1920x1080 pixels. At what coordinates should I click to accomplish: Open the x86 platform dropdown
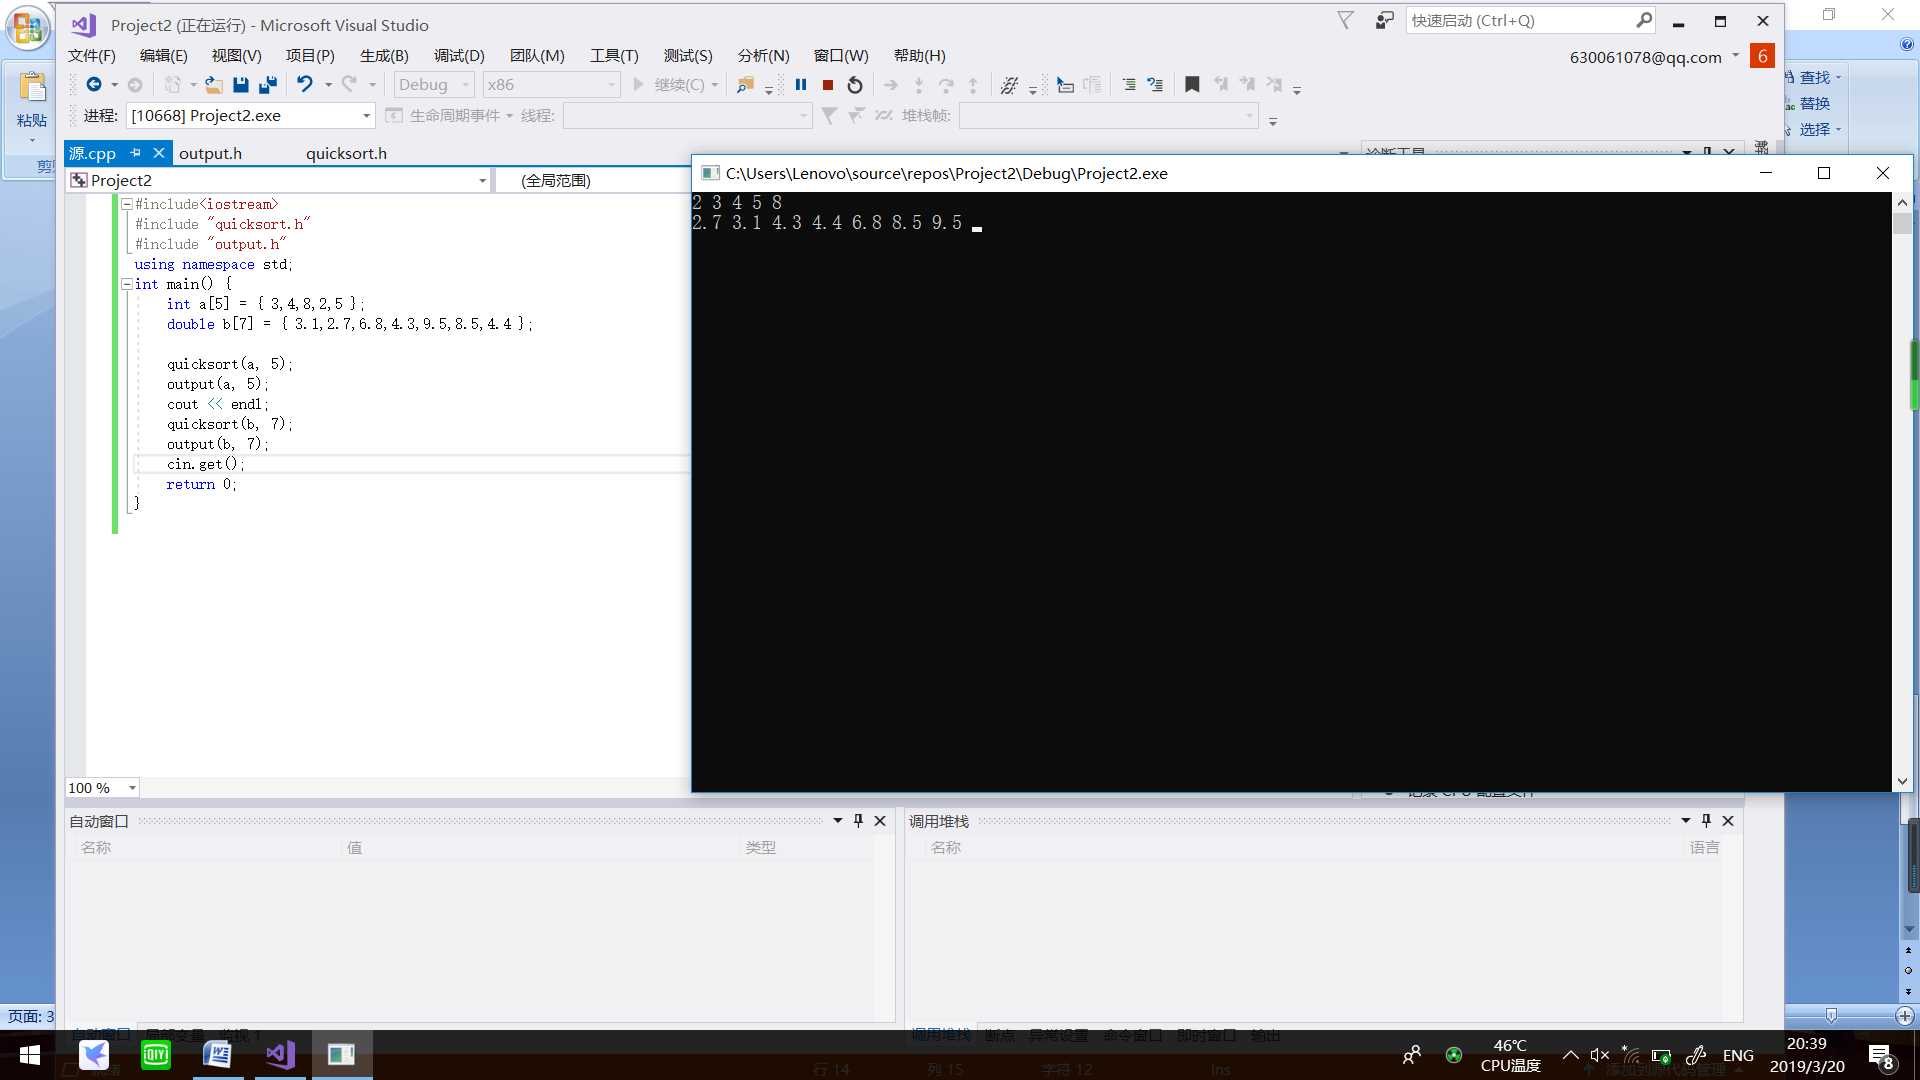[552, 85]
